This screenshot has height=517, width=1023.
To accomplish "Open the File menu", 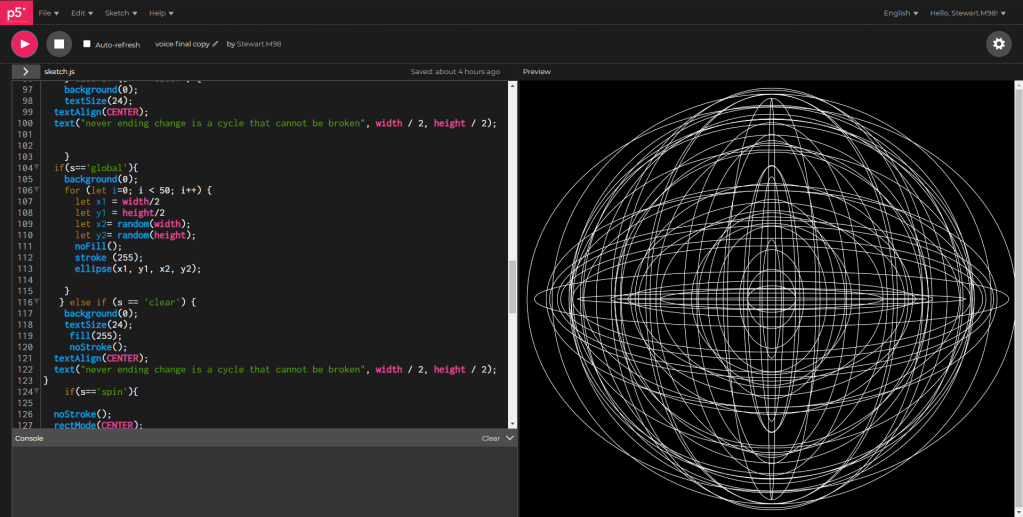I will click(x=48, y=13).
